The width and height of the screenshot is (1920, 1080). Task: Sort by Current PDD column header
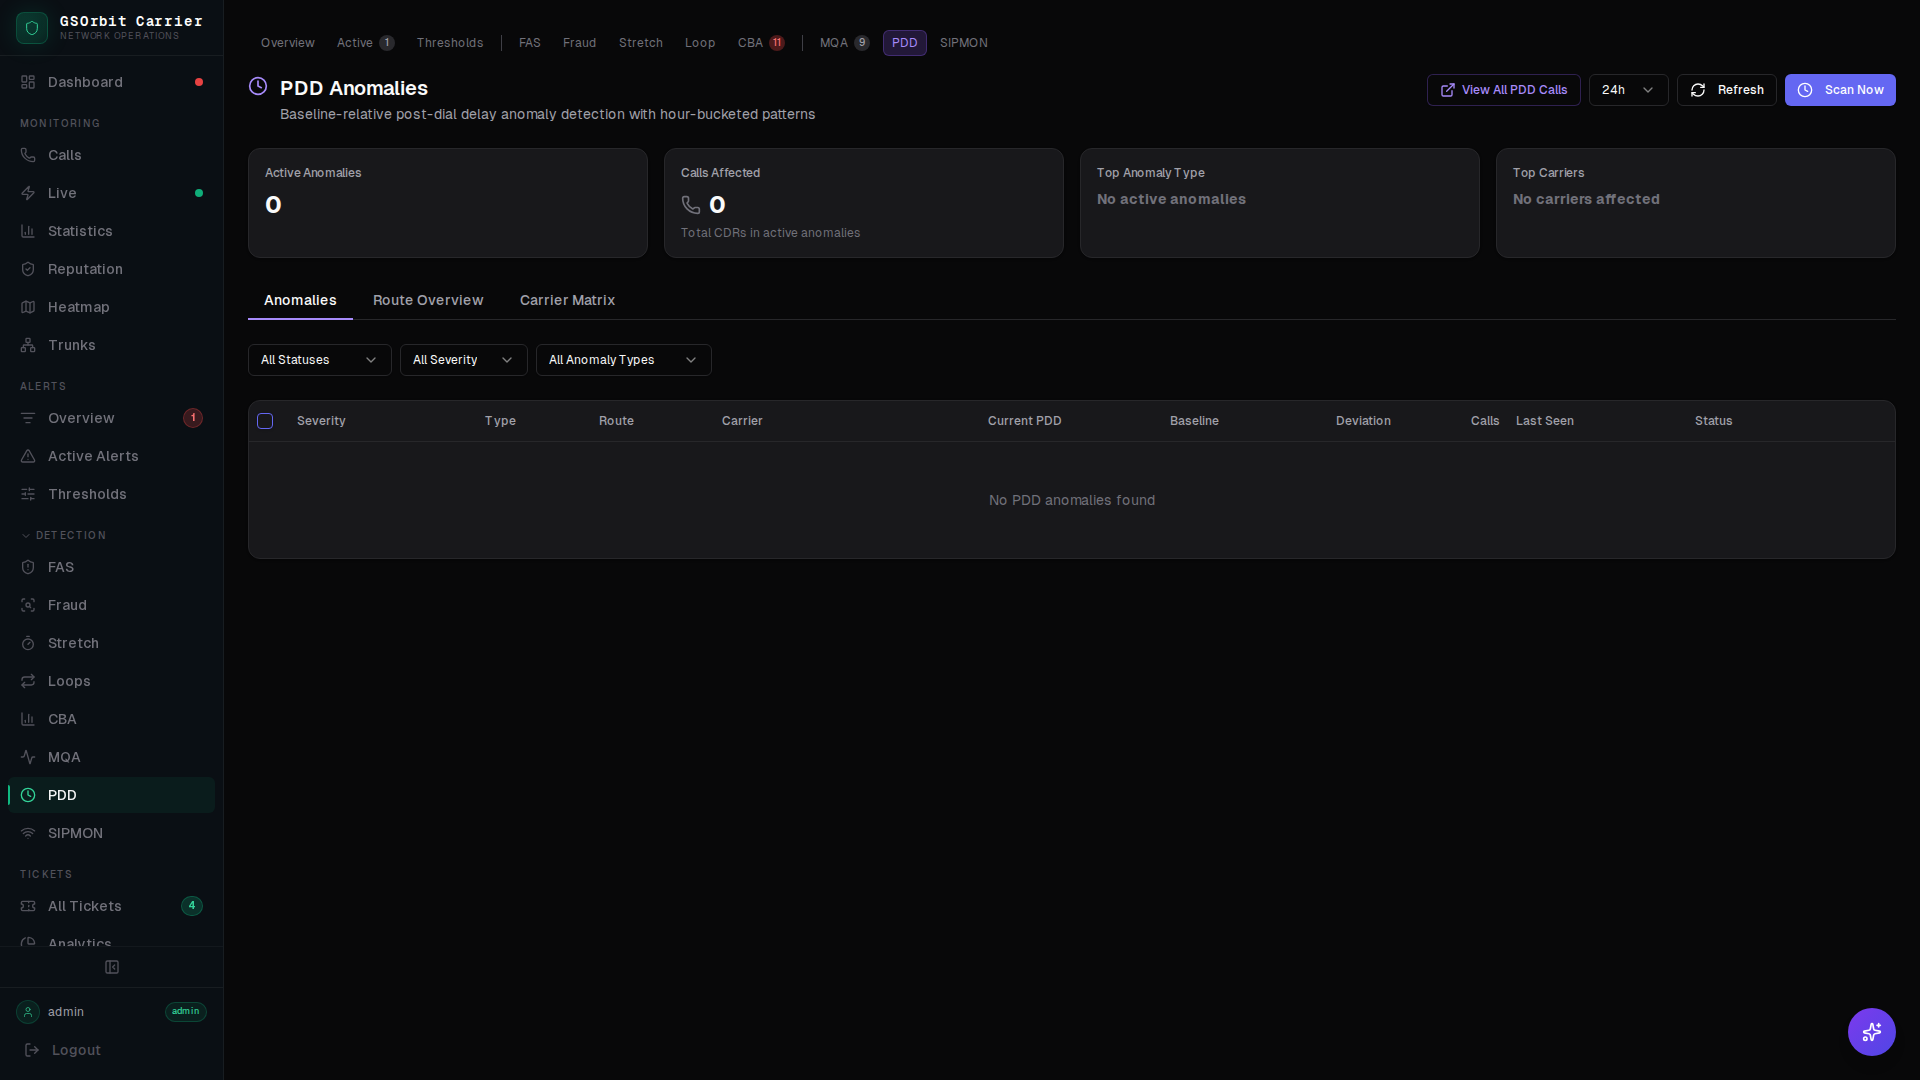point(1024,421)
